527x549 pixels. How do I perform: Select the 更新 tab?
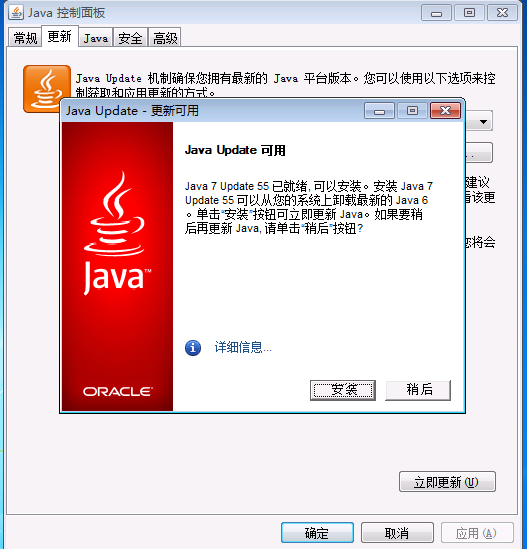point(60,36)
